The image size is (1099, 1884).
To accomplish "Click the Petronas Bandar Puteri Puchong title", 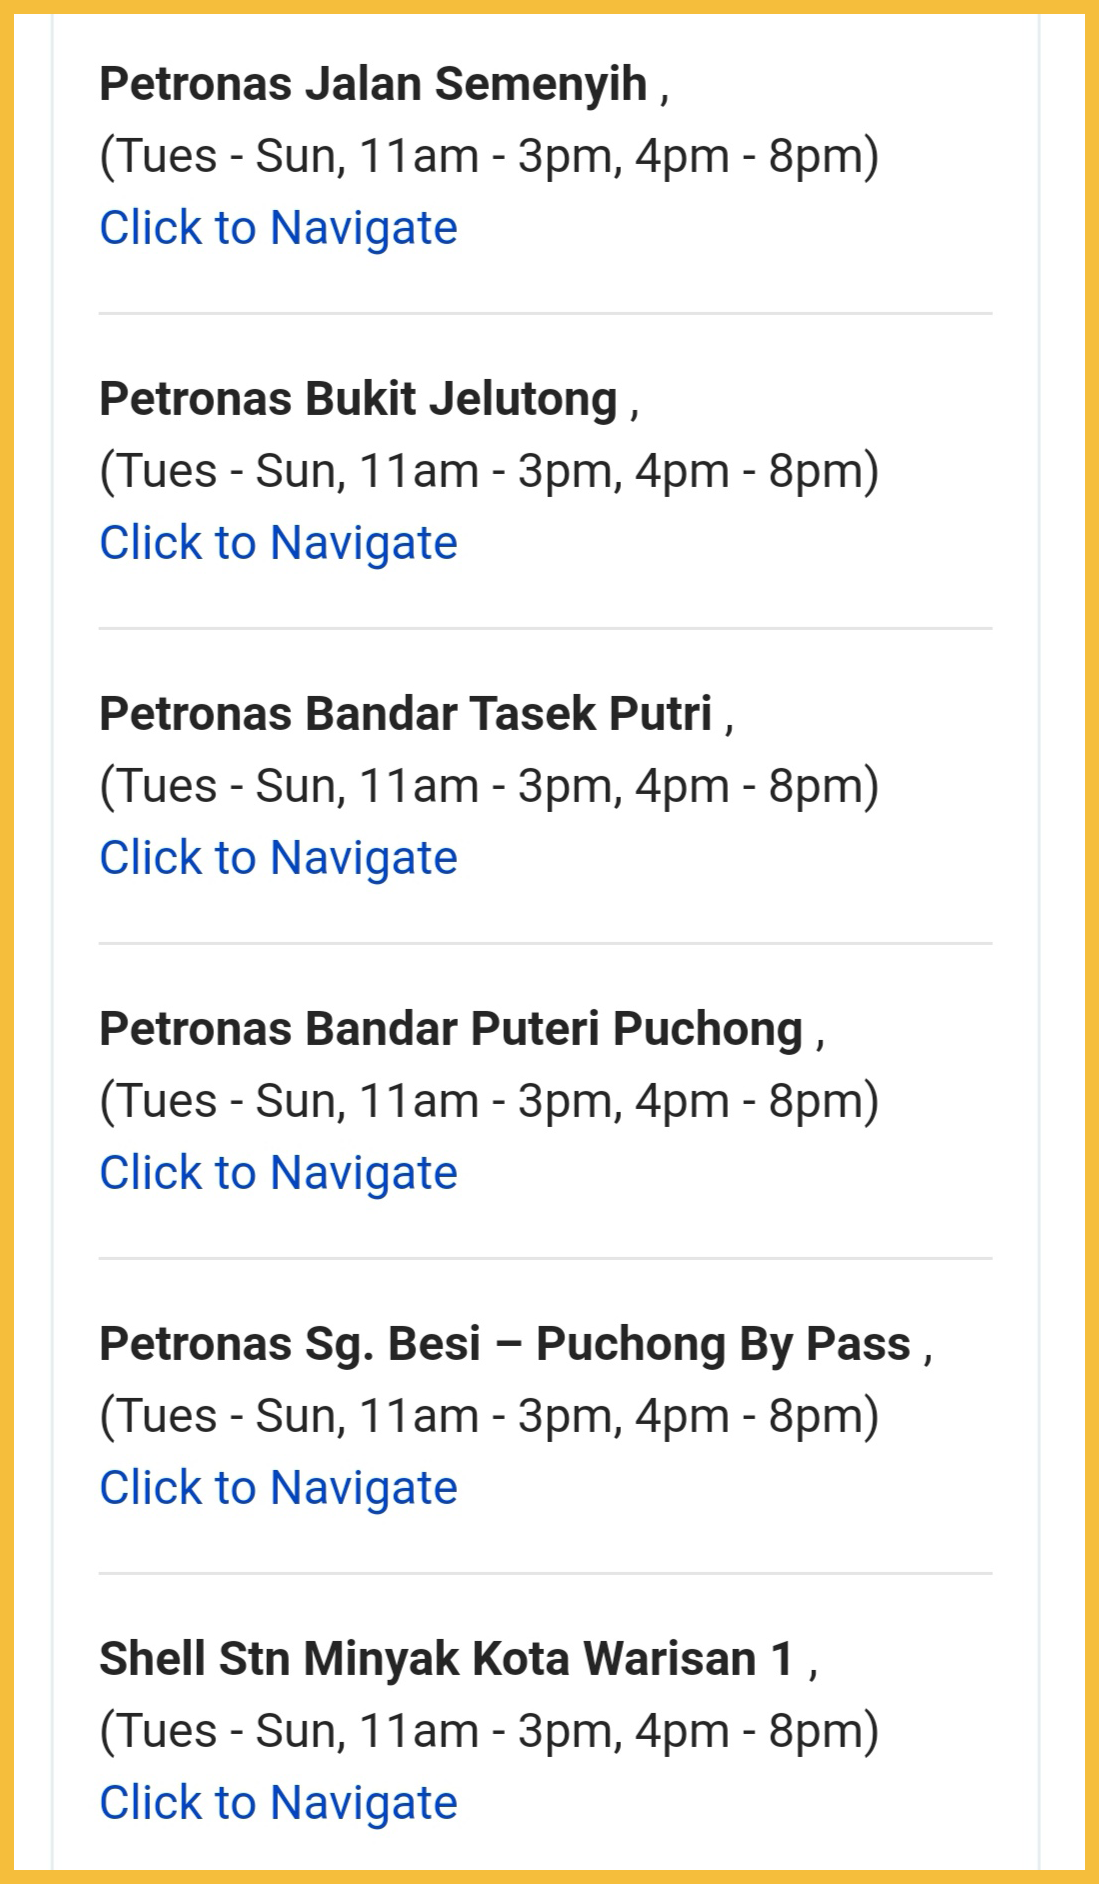I will click(x=451, y=1029).
